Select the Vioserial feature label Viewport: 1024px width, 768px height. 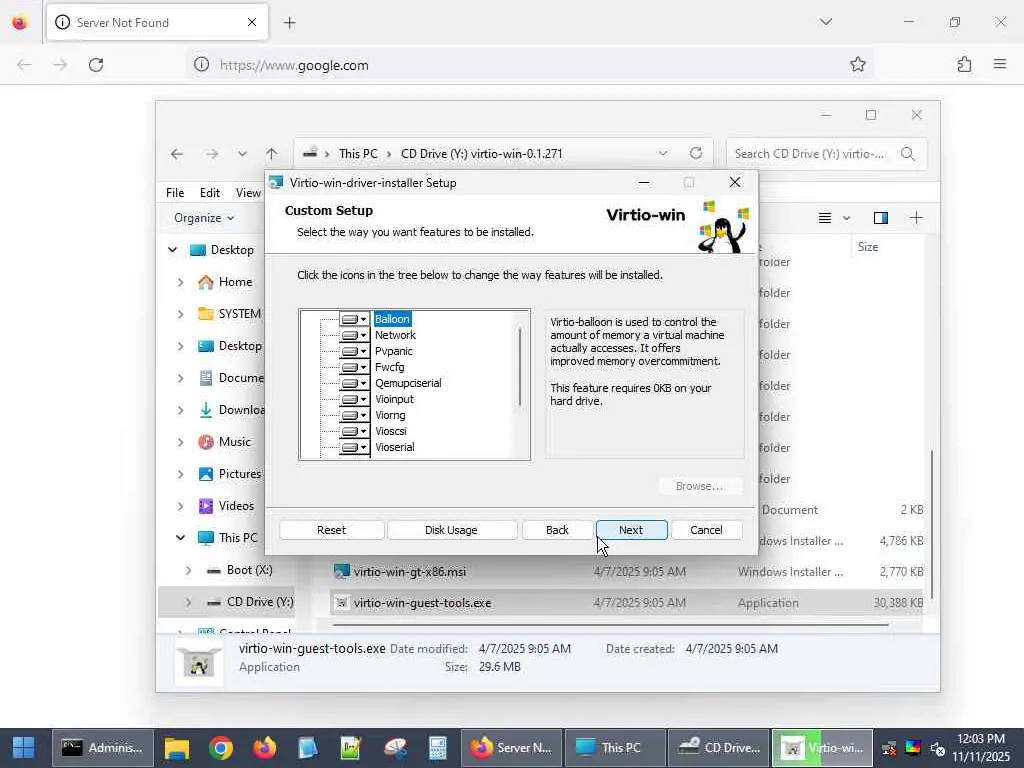coord(394,447)
